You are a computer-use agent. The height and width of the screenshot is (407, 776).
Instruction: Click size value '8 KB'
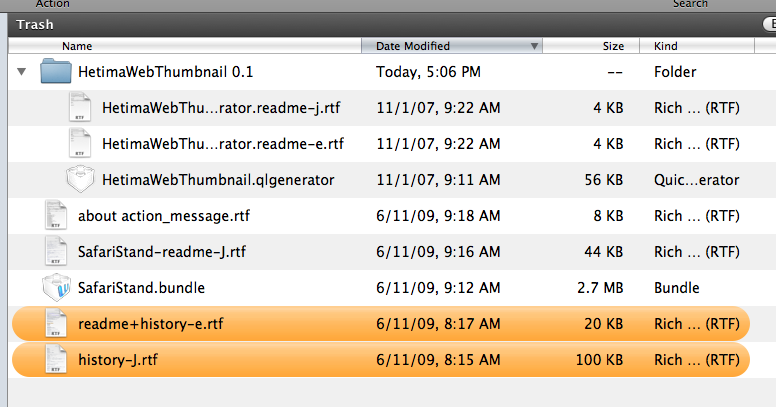pos(608,216)
